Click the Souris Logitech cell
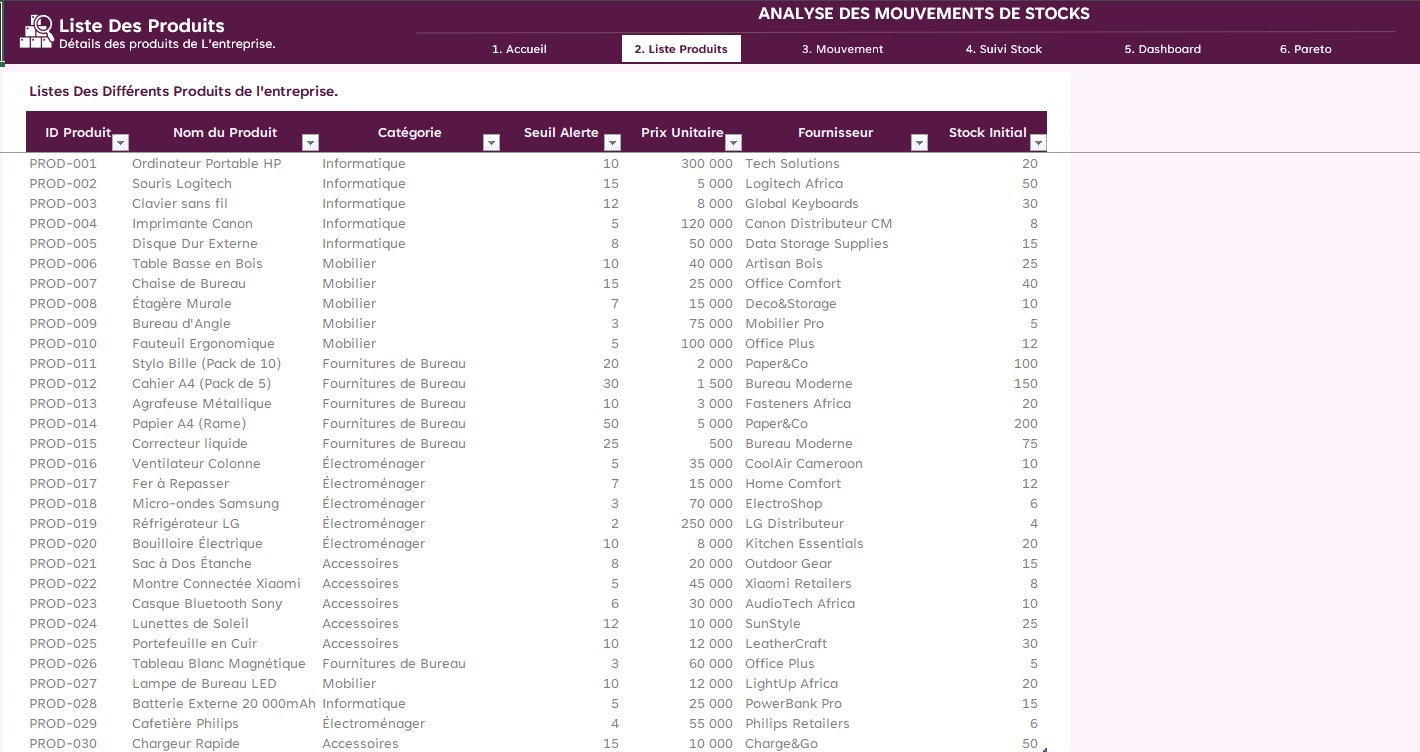The width and height of the screenshot is (1420, 752). tap(223, 183)
